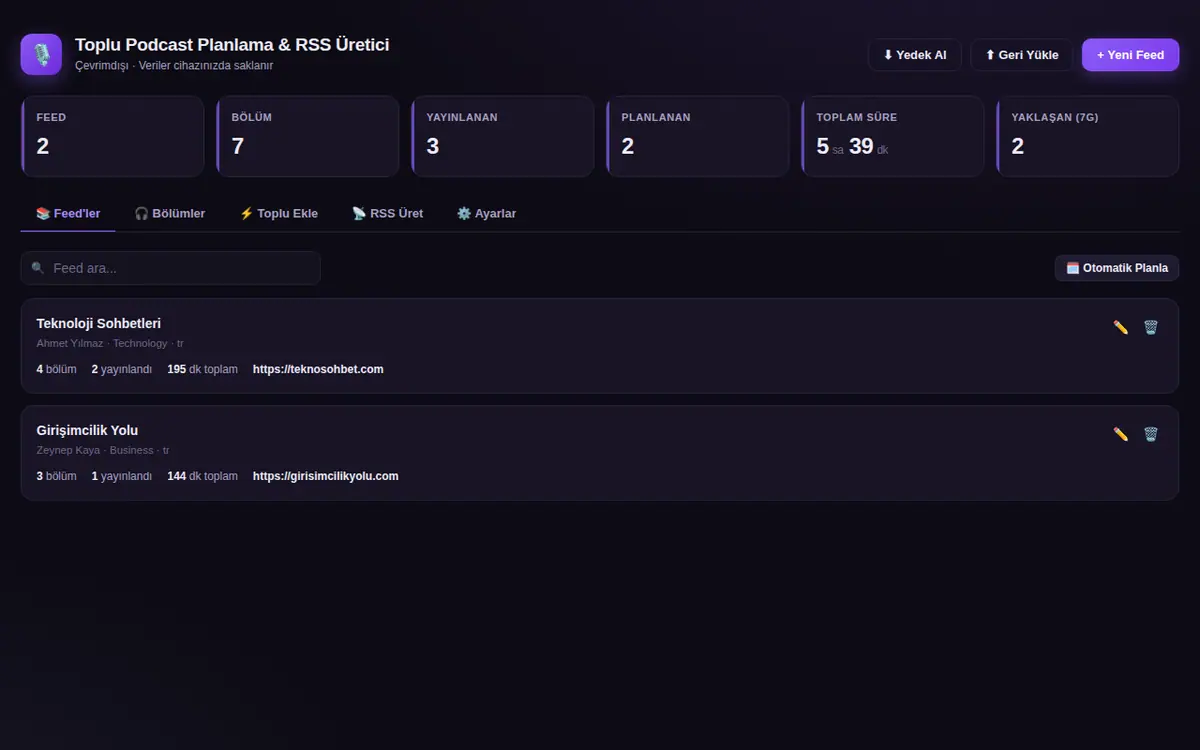Click the Toplam Süre stat card
1200x750 pixels.
[x=892, y=136]
